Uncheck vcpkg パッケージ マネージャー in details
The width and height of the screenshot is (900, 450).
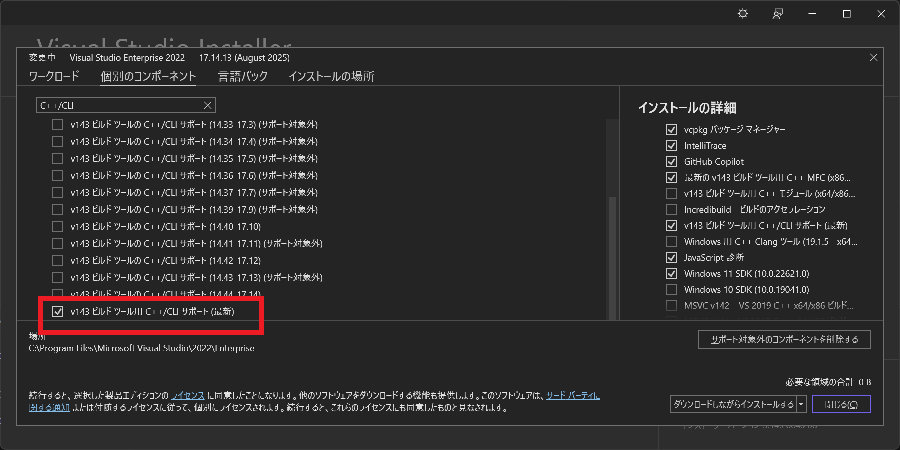pos(671,130)
